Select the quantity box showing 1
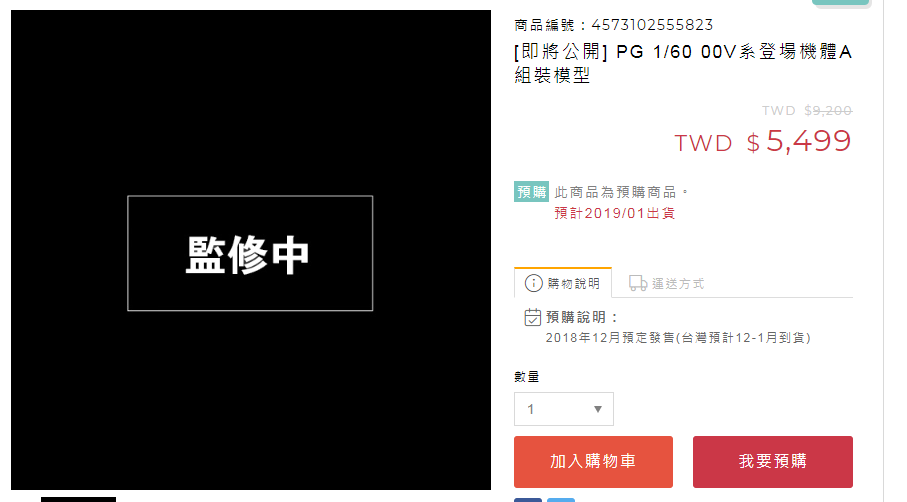The width and height of the screenshot is (907, 502). coord(563,409)
